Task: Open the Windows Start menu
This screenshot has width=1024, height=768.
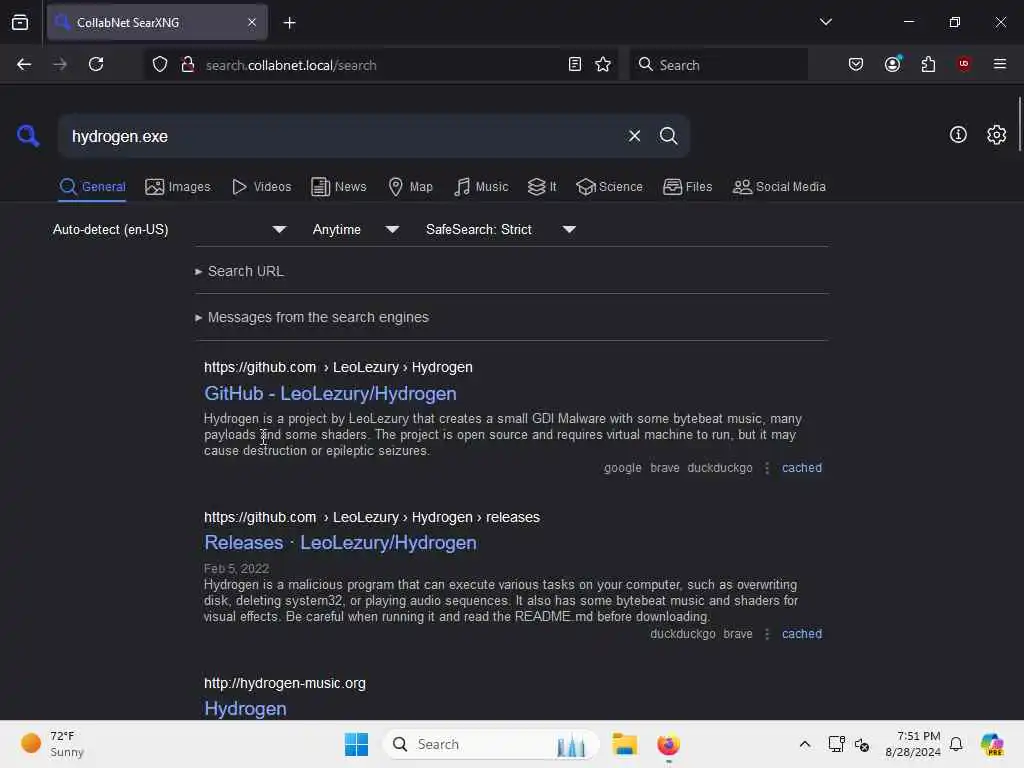Action: point(357,744)
